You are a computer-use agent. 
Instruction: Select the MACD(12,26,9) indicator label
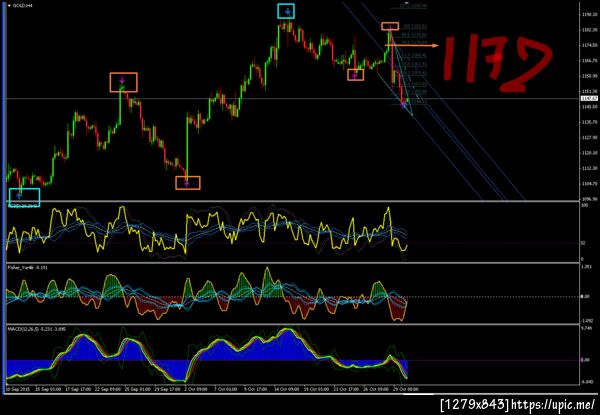pos(38,330)
